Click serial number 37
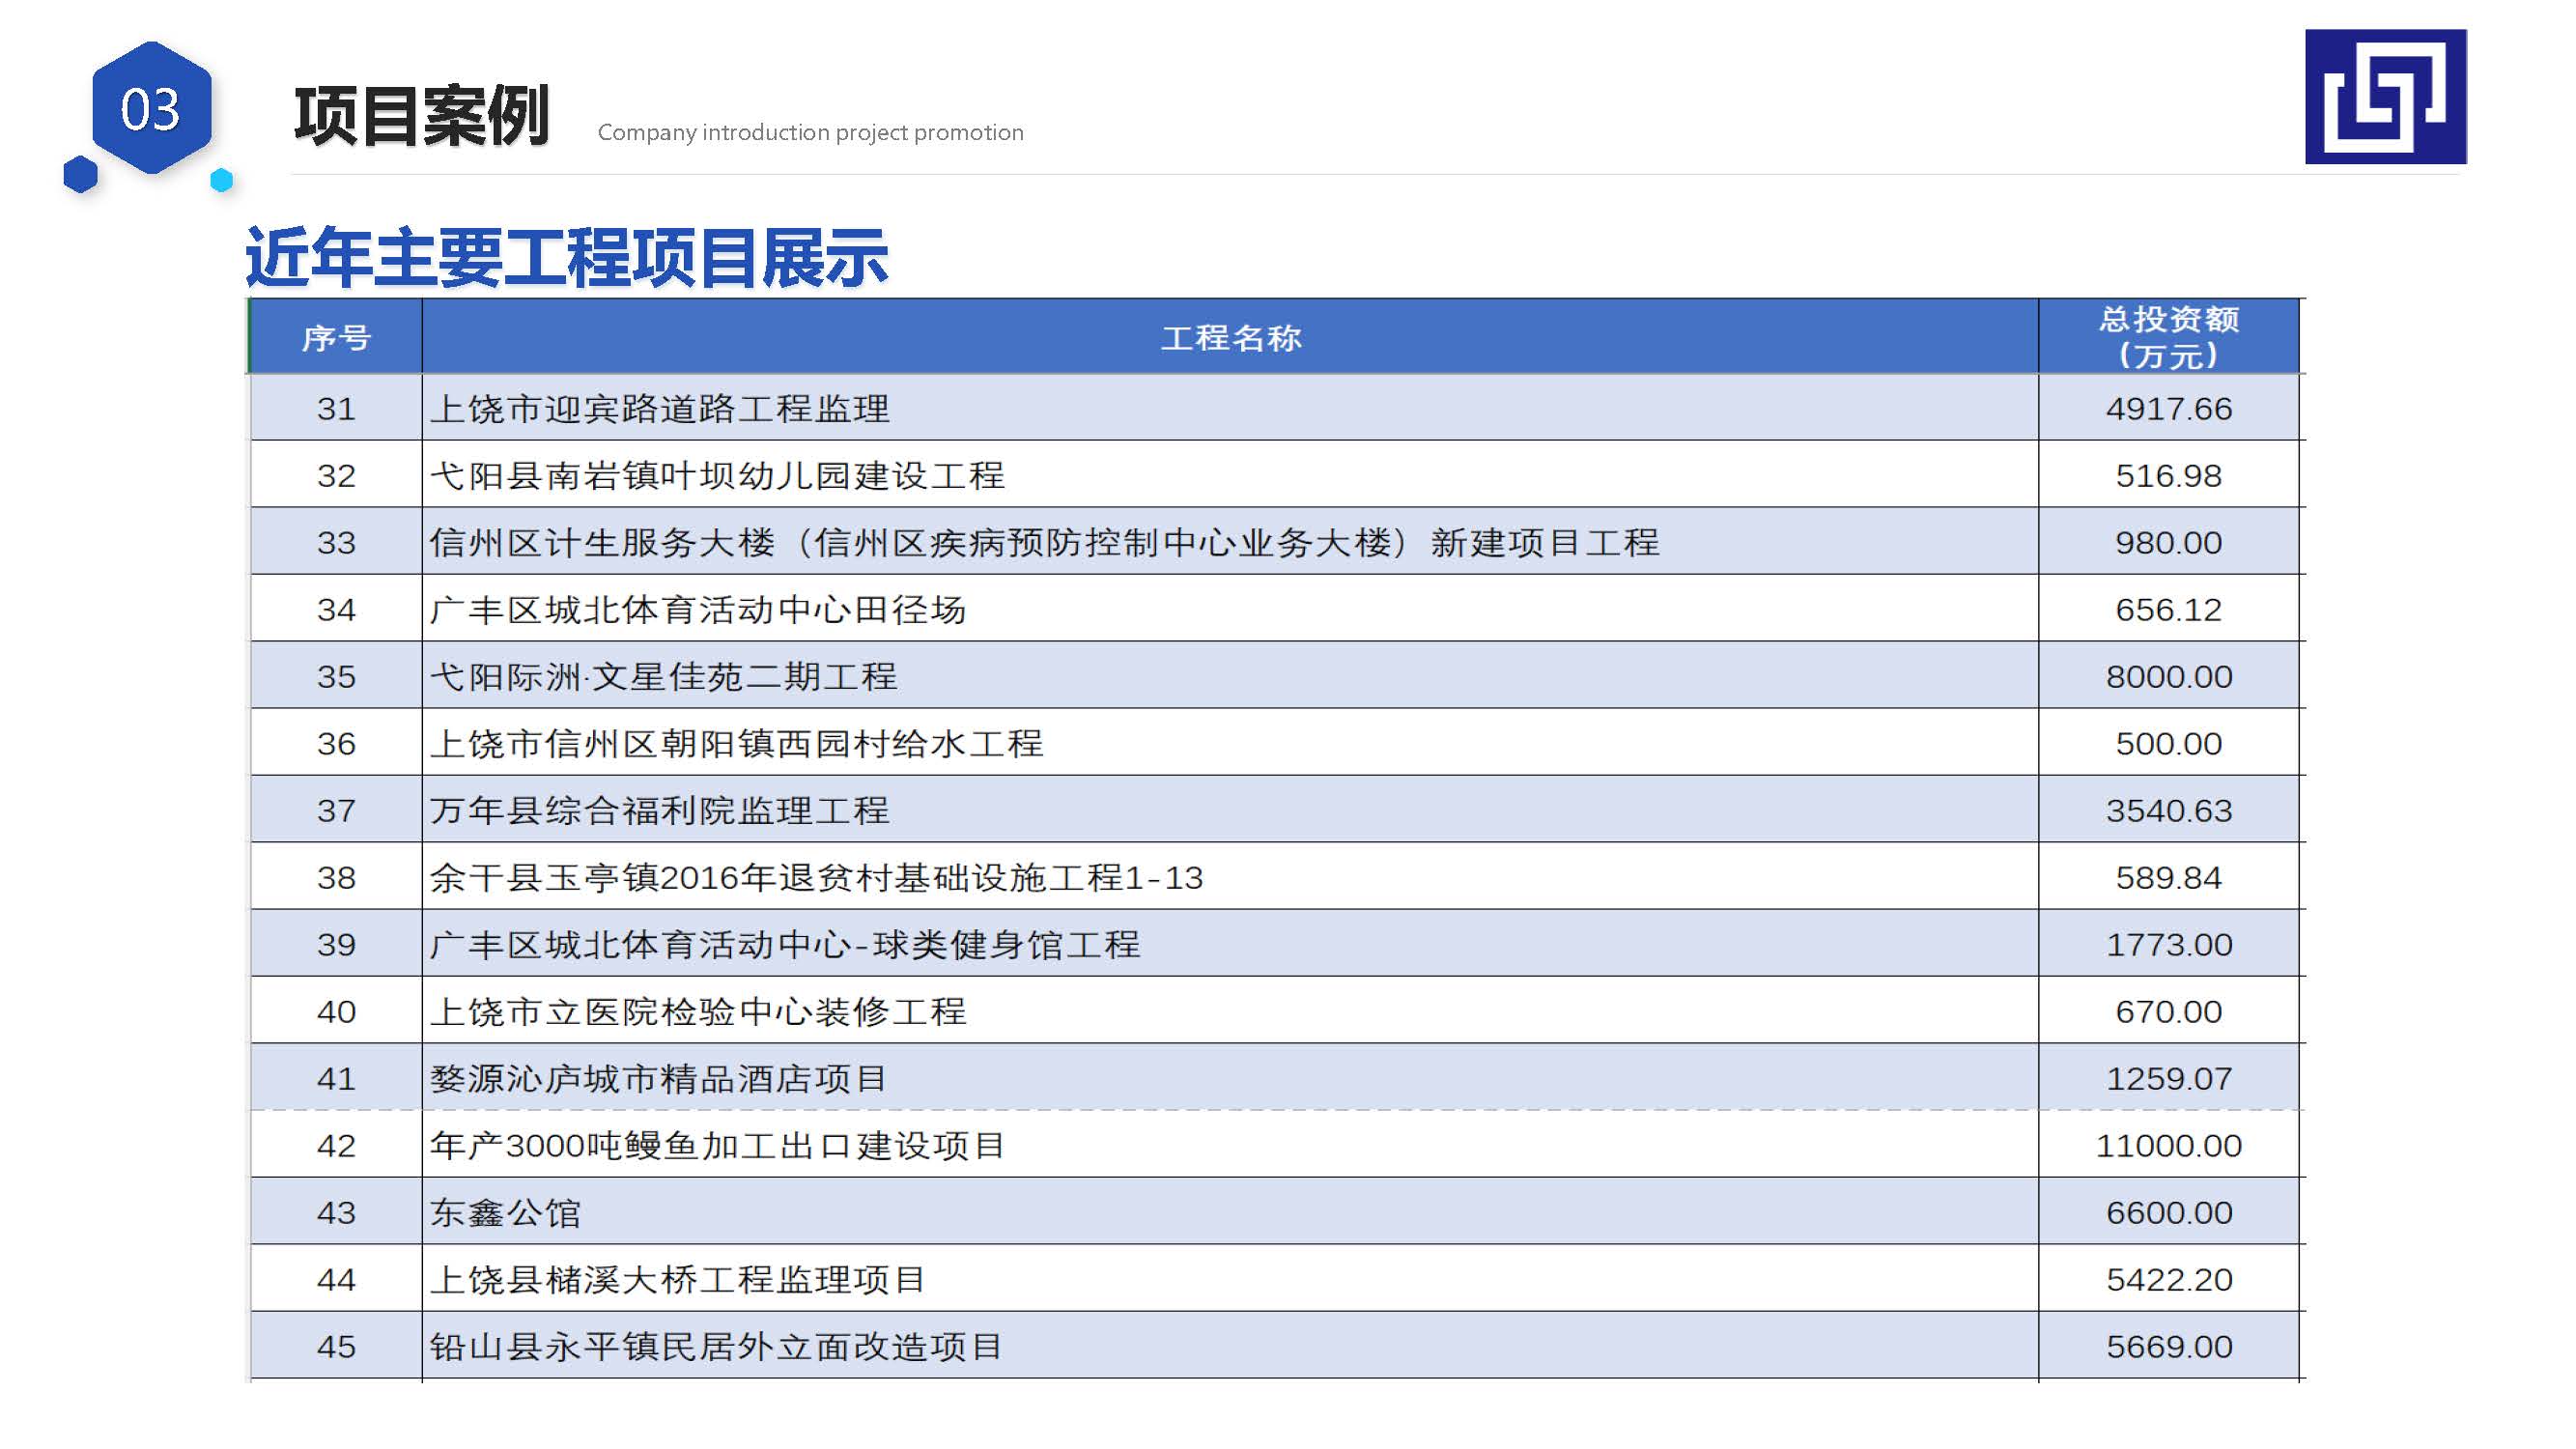Screen dimensions: 2576x1449 click(x=336, y=810)
